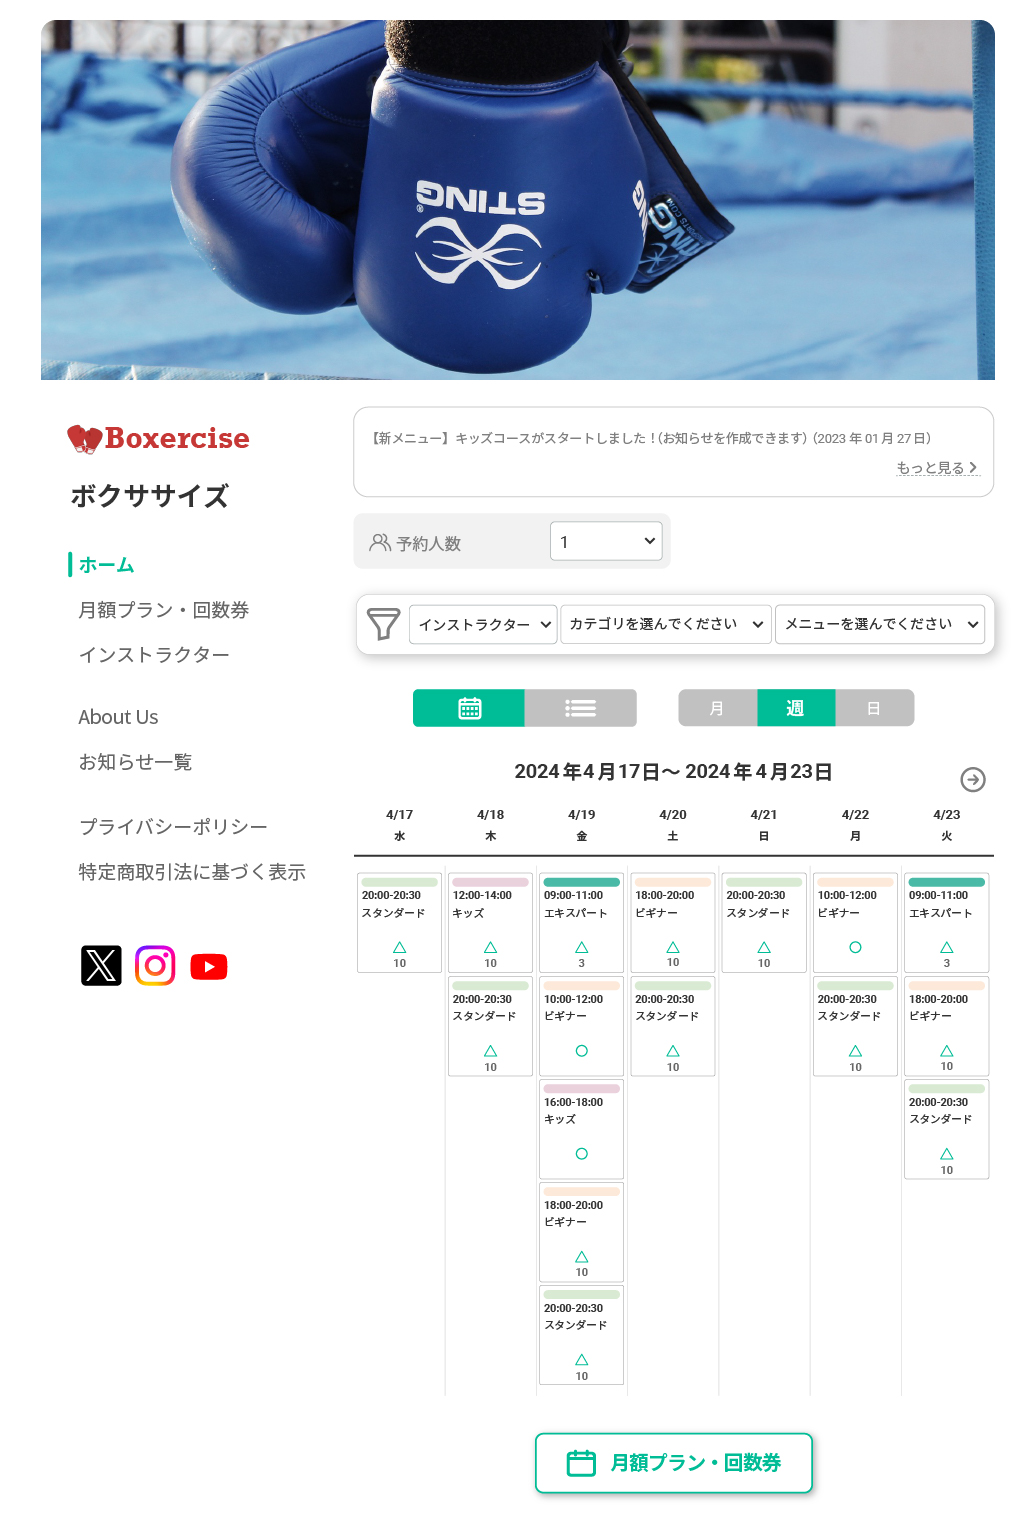
Task: Open 月額プラン・回数券 in sidebar menu
Action: [164, 610]
